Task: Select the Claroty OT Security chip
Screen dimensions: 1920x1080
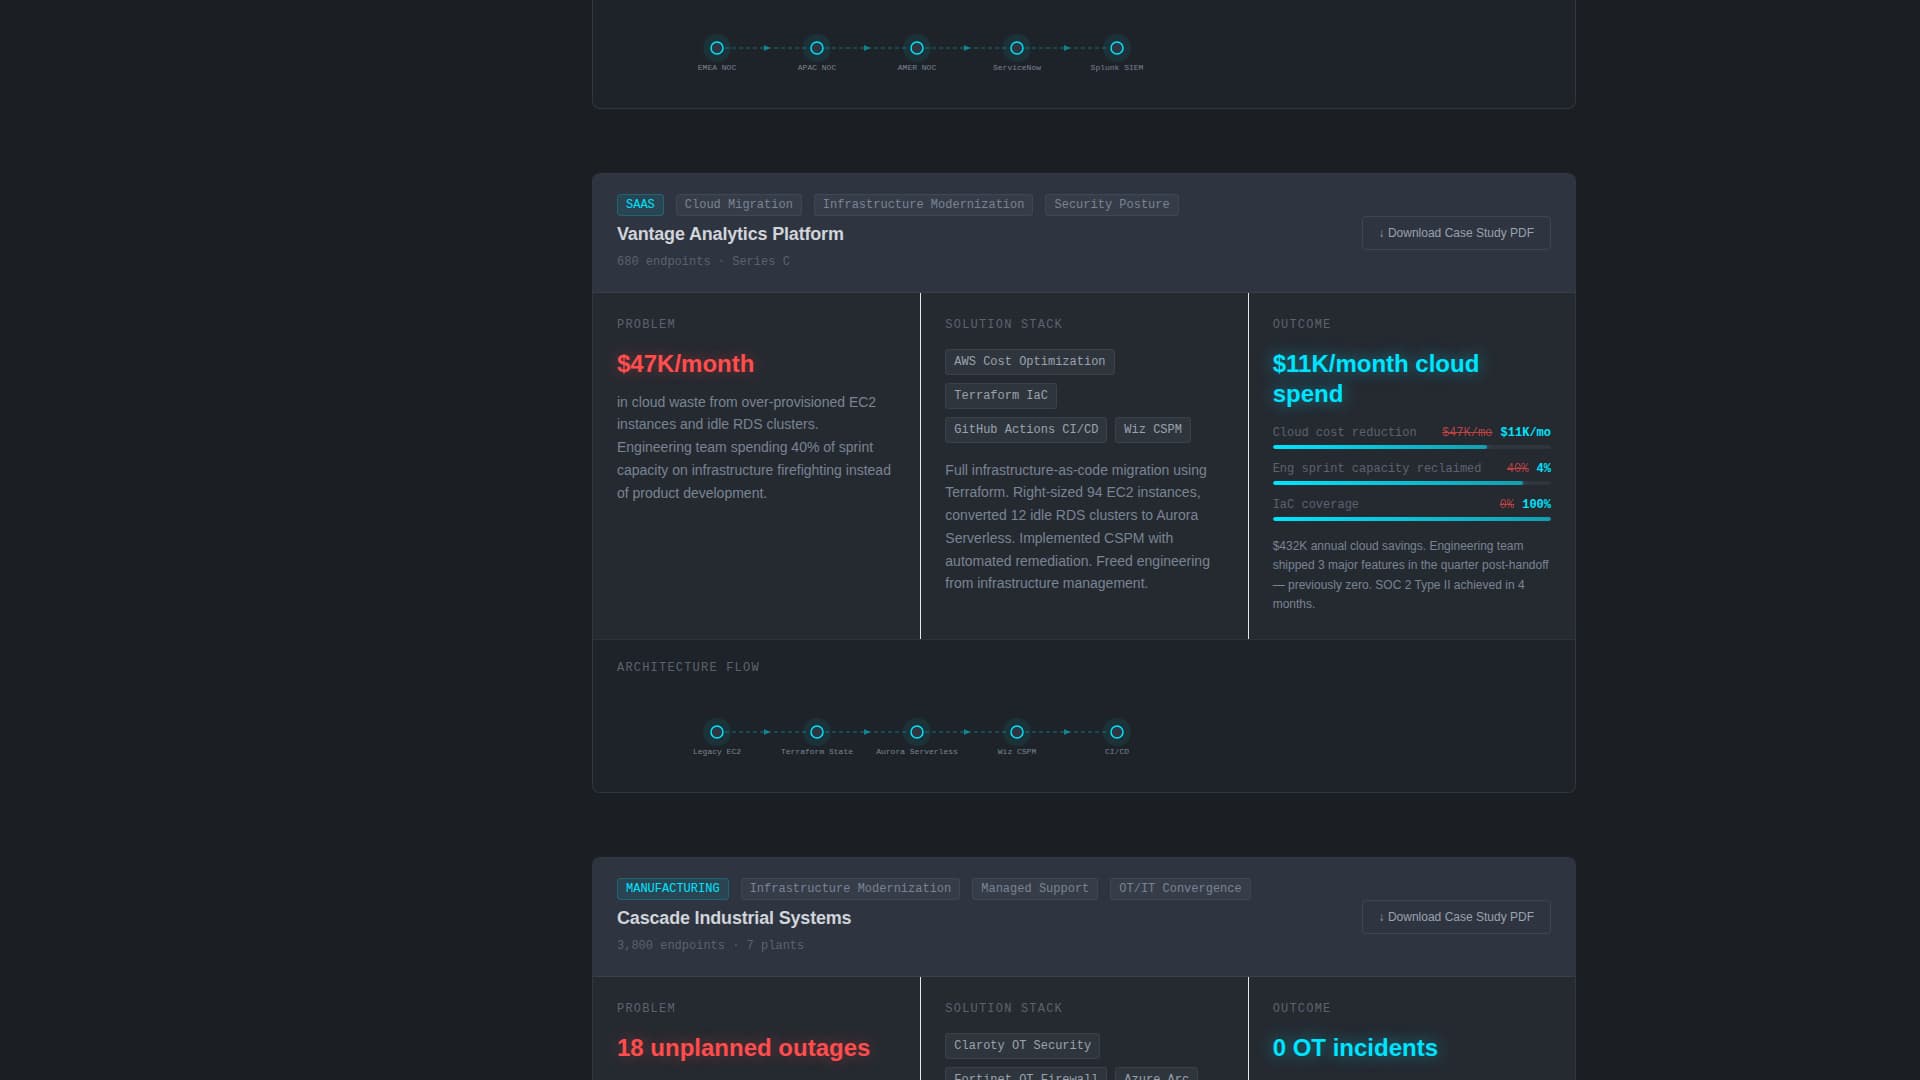Action: [1022, 1045]
